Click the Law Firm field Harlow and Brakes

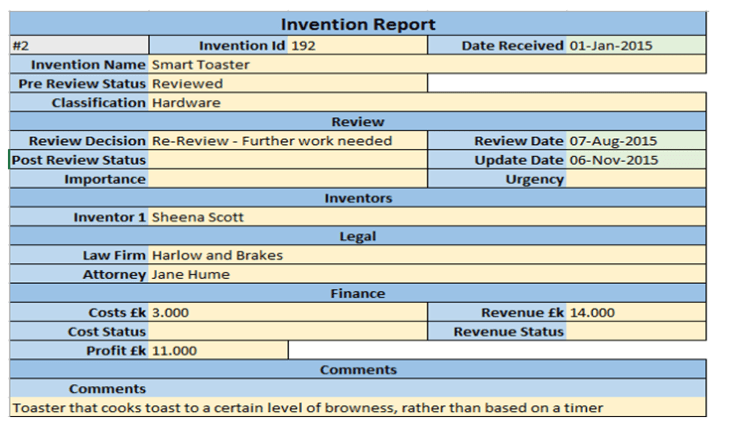[x=427, y=255]
